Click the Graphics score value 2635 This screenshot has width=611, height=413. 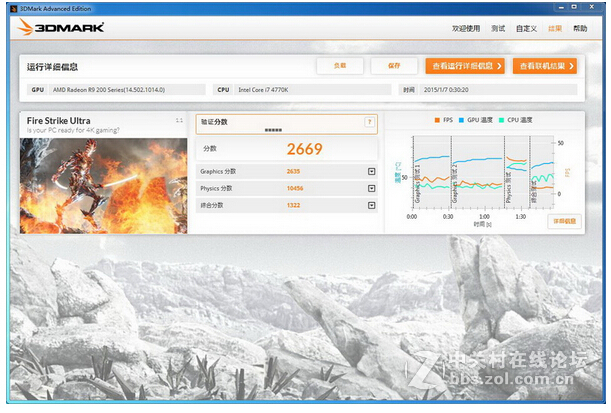coord(293,171)
